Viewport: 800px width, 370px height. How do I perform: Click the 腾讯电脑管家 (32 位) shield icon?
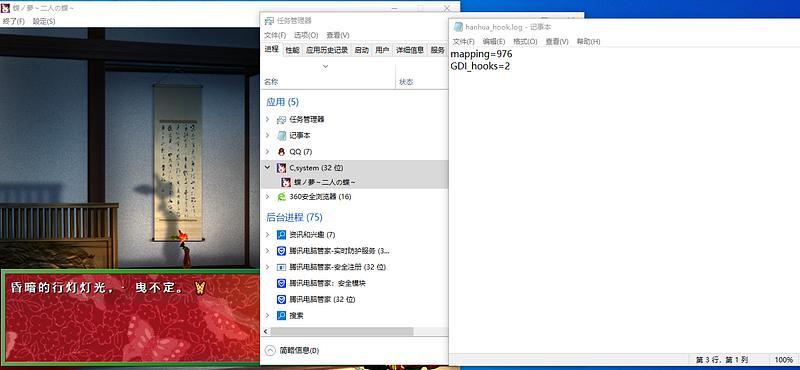pos(281,300)
